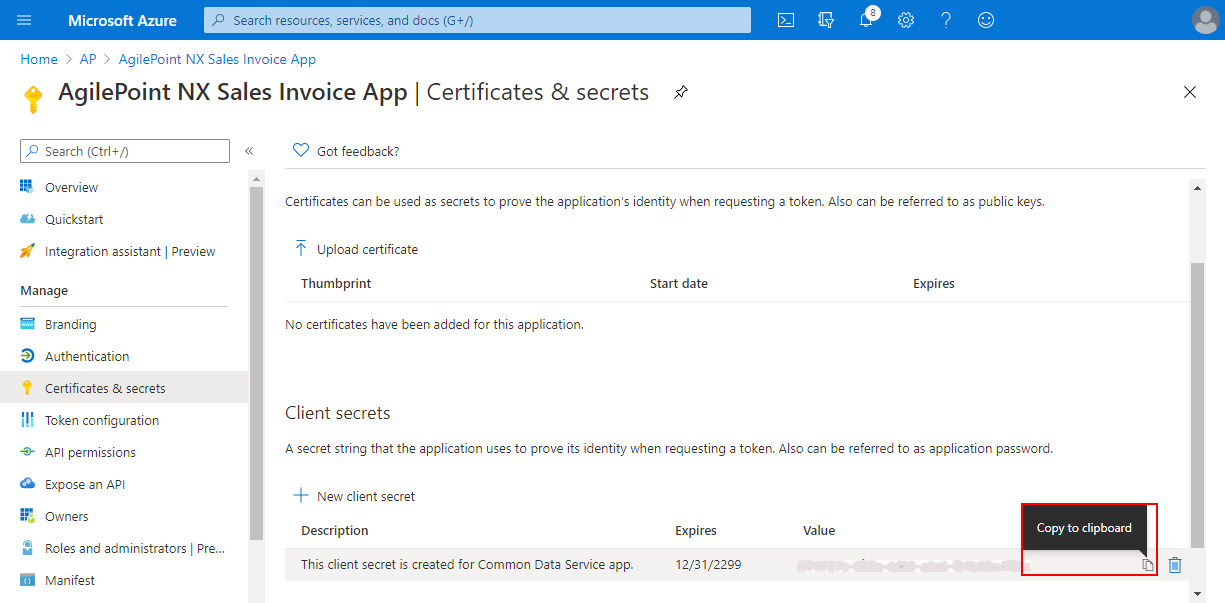Show notifications bell with badge 8
Image resolution: width=1225 pixels, height=603 pixels.
867,19
